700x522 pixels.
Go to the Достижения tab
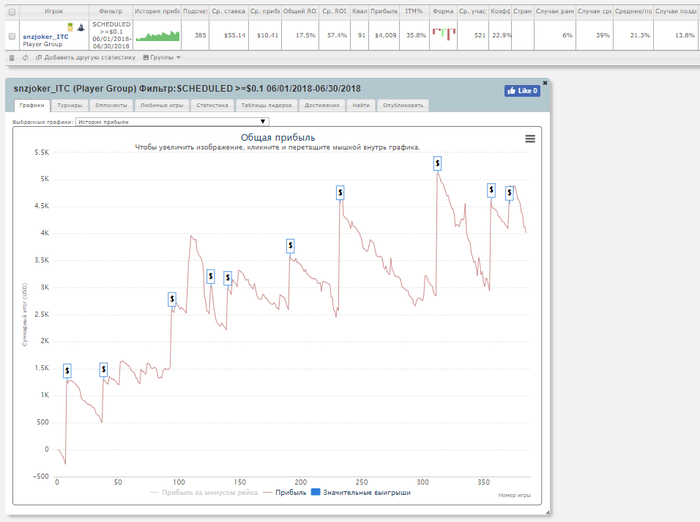point(322,105)
